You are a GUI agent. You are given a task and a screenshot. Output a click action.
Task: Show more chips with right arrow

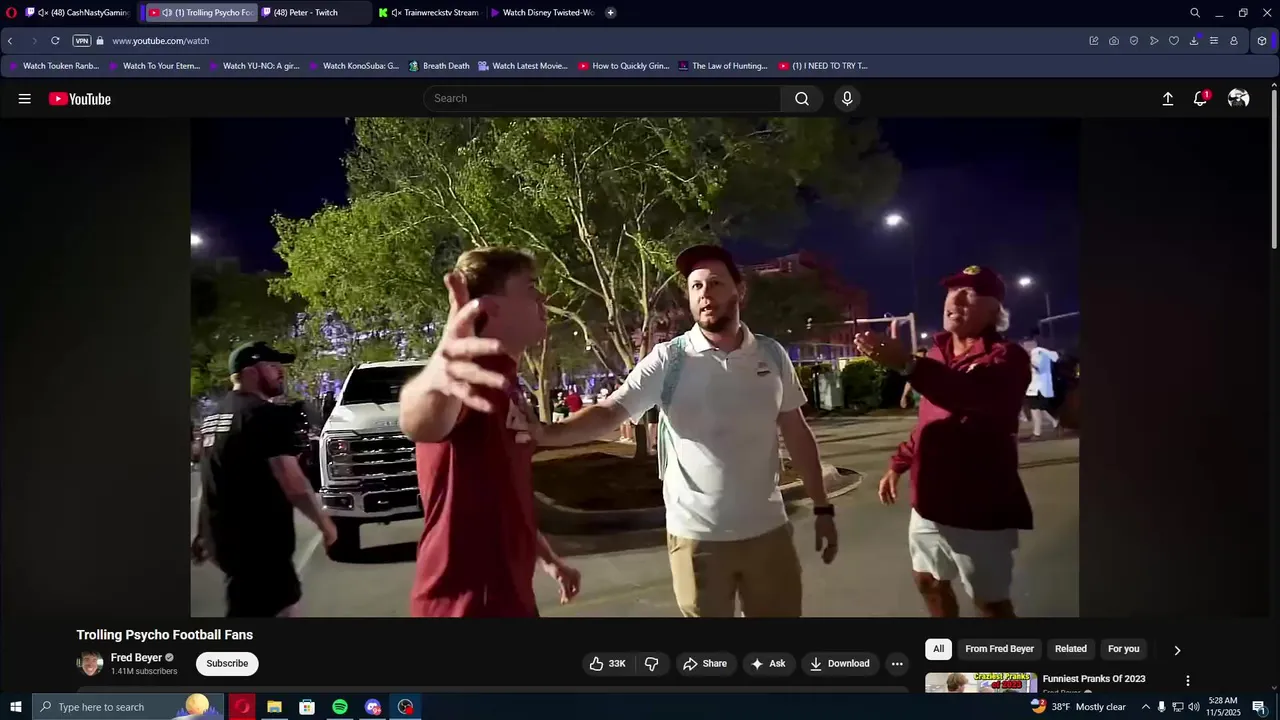[x=1177, y=650]
